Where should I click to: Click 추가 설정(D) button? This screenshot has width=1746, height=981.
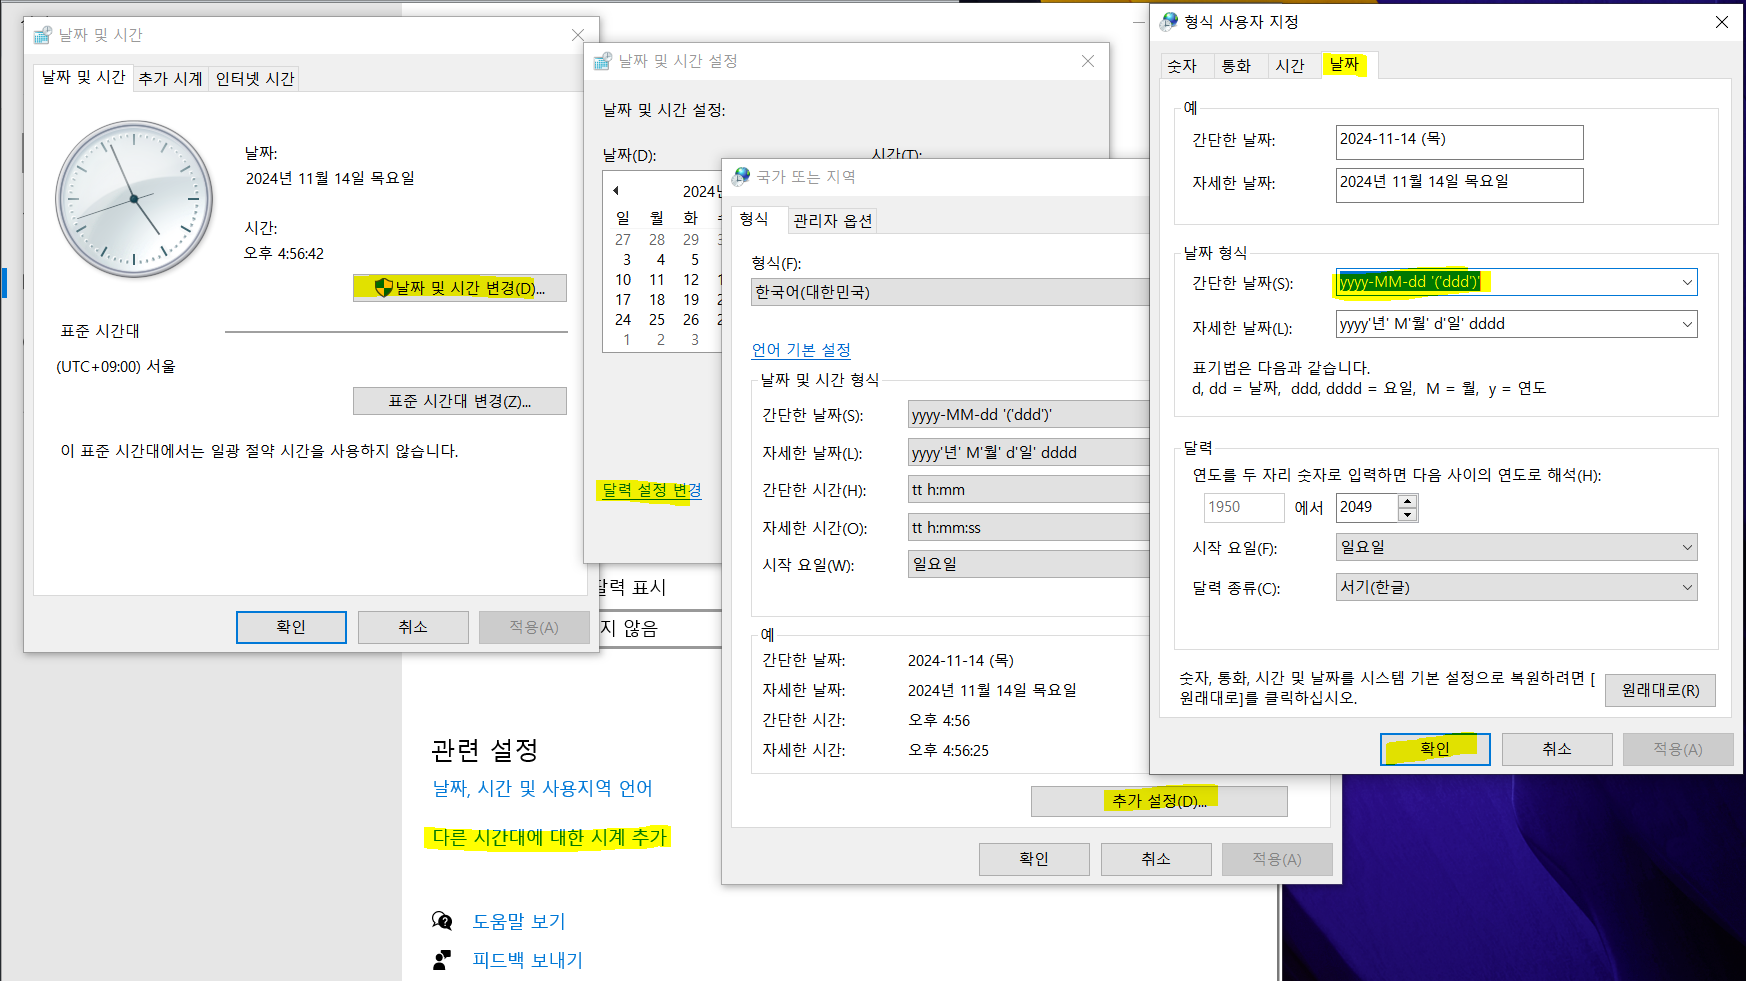point(1159,801)
